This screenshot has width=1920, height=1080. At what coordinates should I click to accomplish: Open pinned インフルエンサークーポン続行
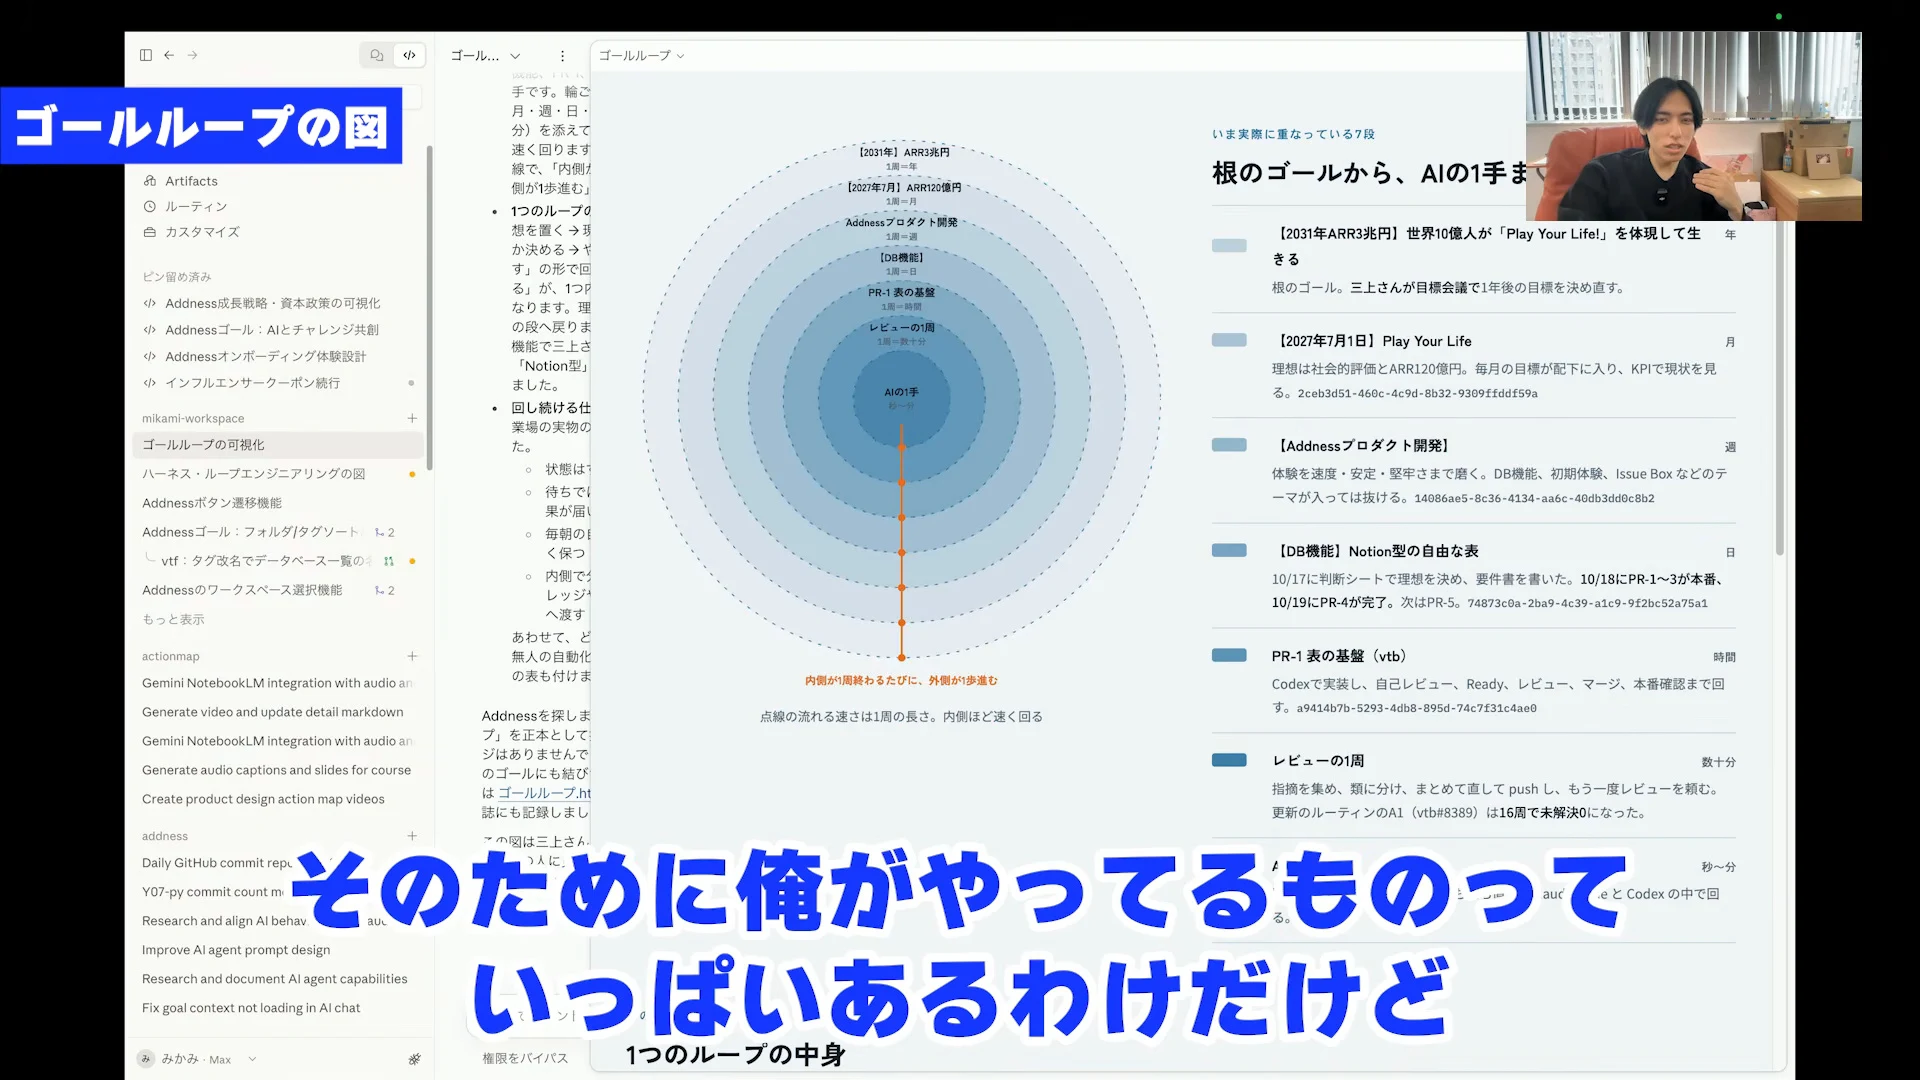252,383
